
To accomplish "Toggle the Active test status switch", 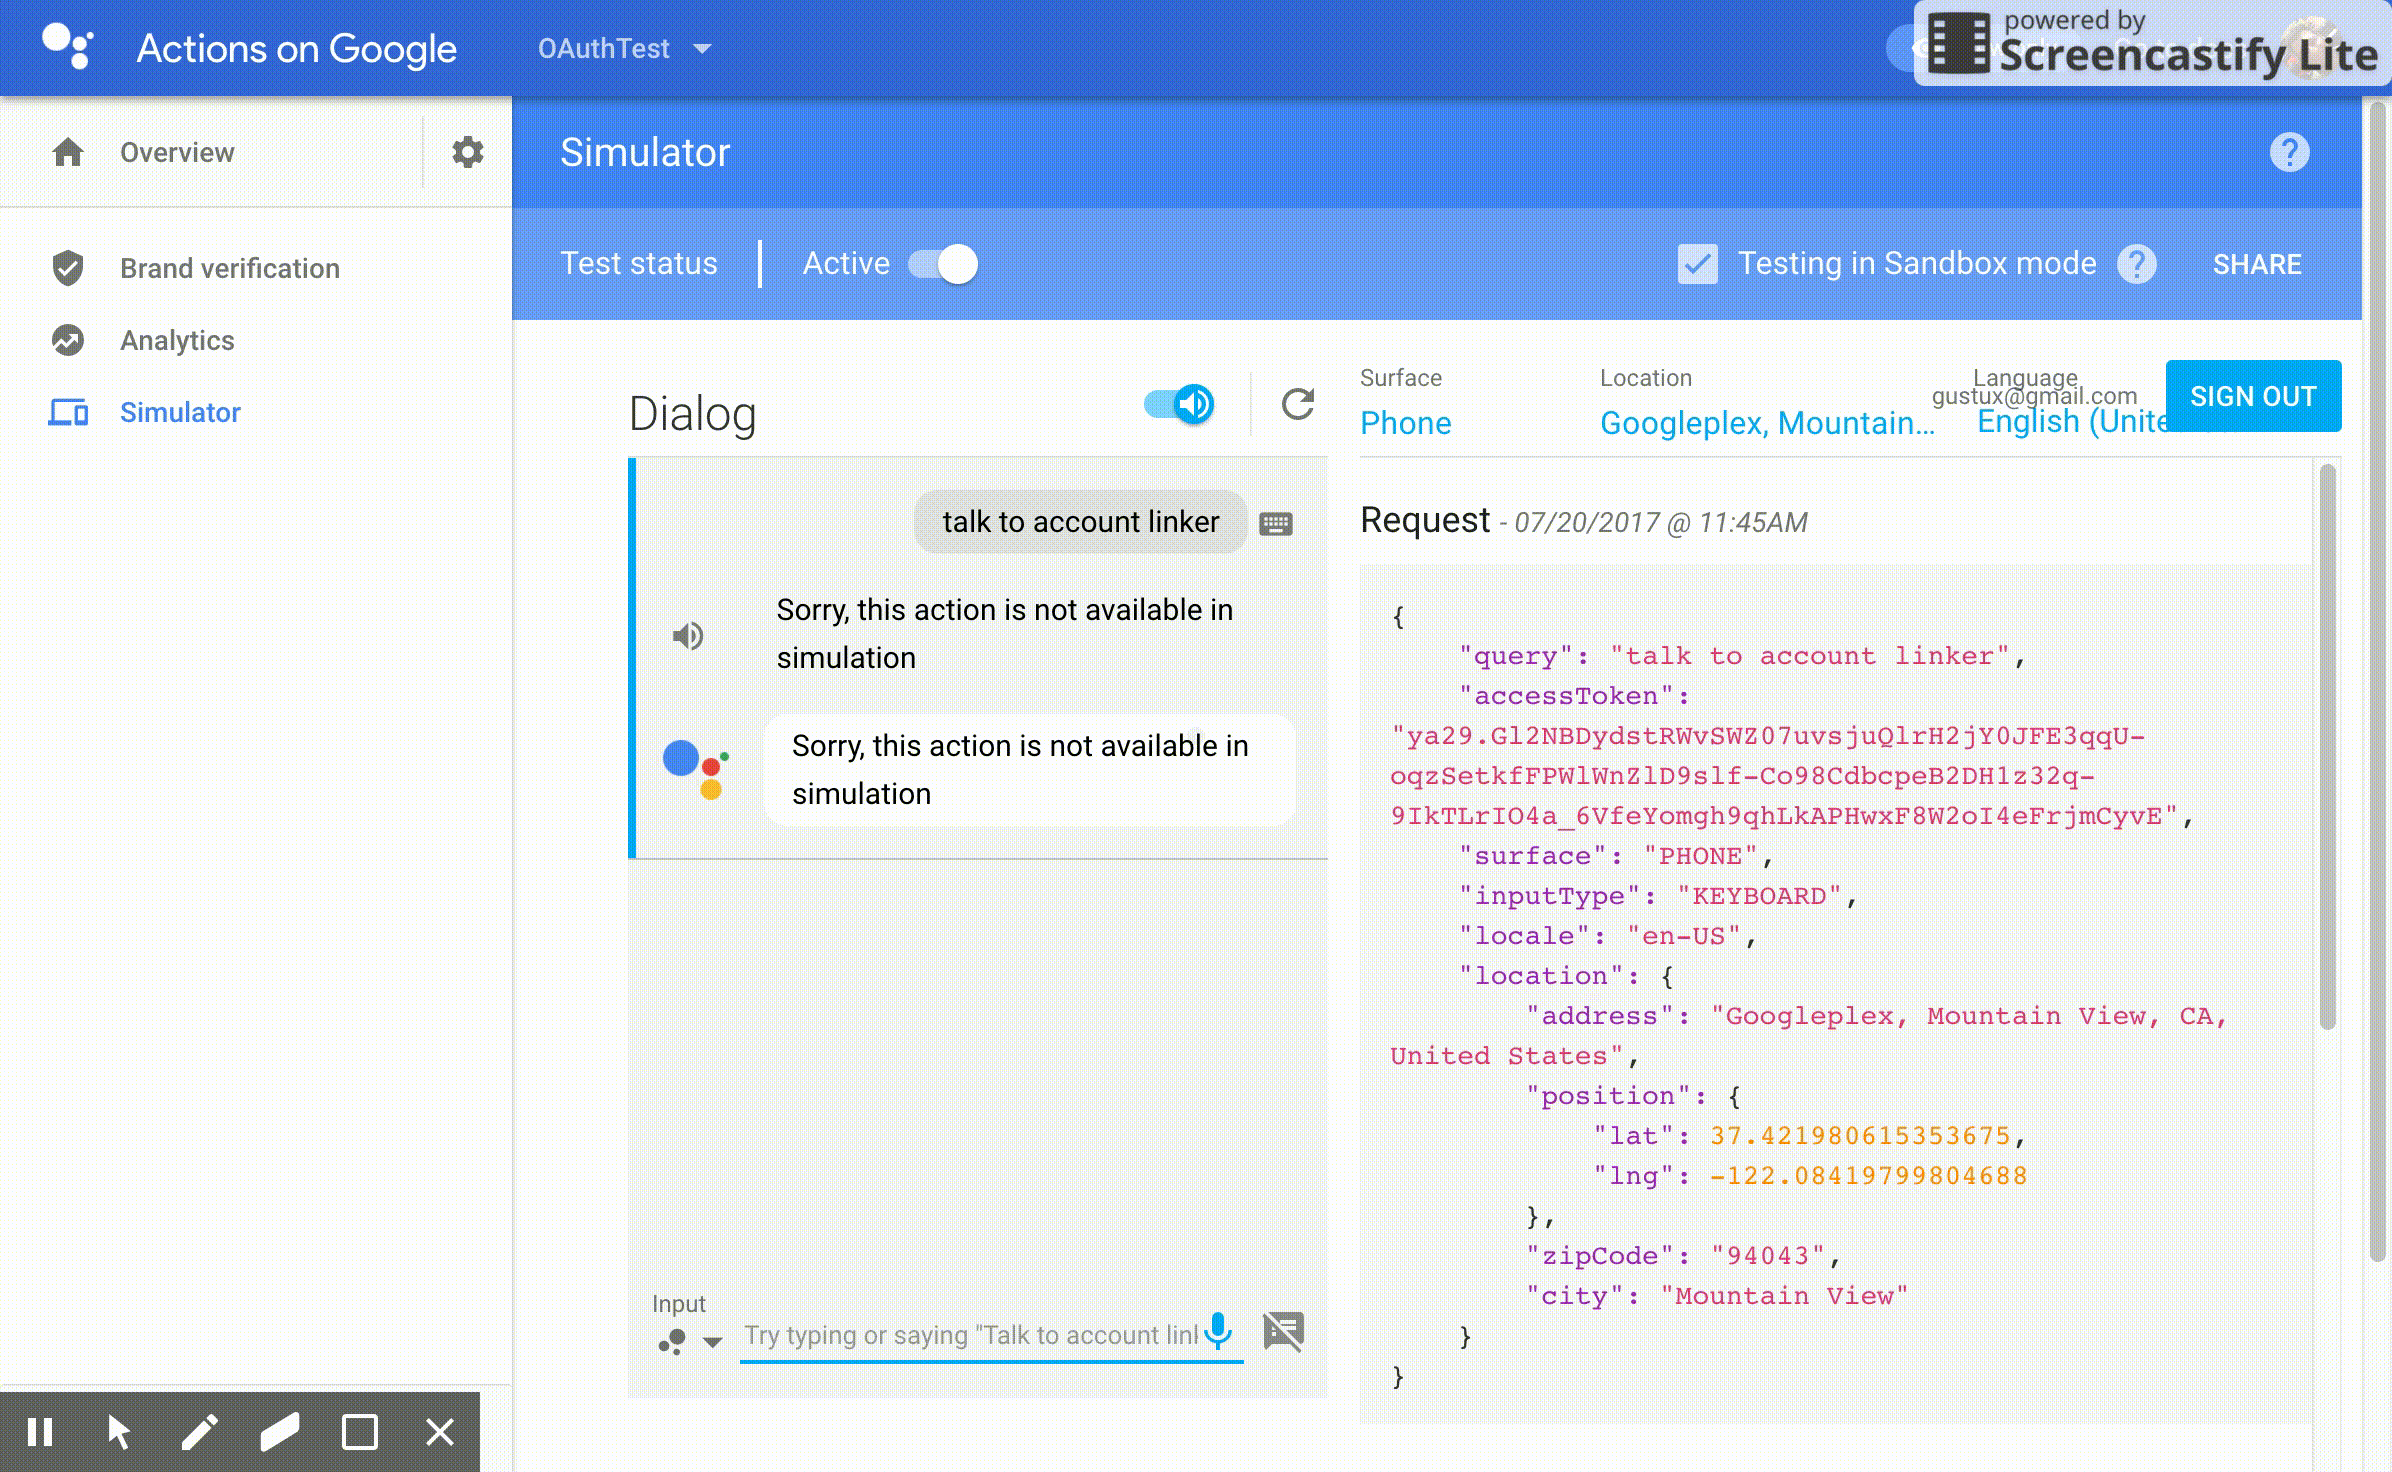I will point(943,264).
